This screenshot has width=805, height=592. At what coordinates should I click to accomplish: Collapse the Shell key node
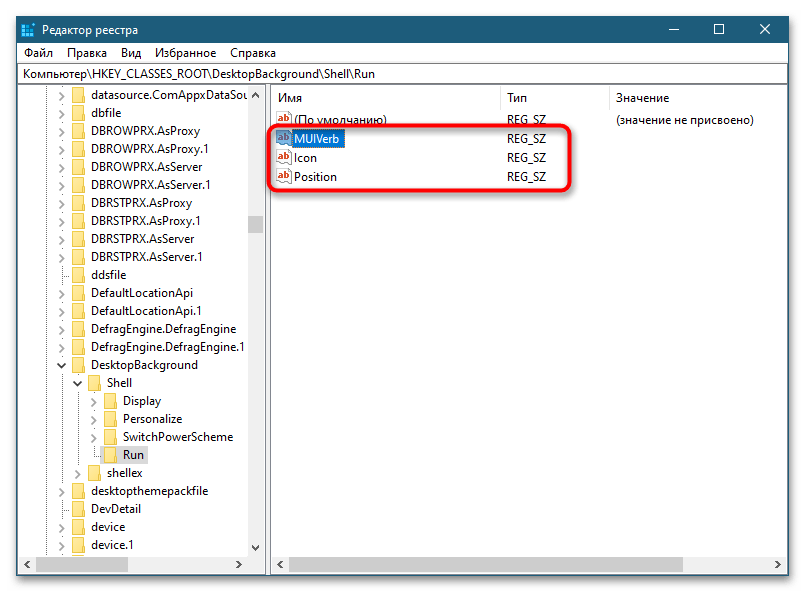[78, 383]
